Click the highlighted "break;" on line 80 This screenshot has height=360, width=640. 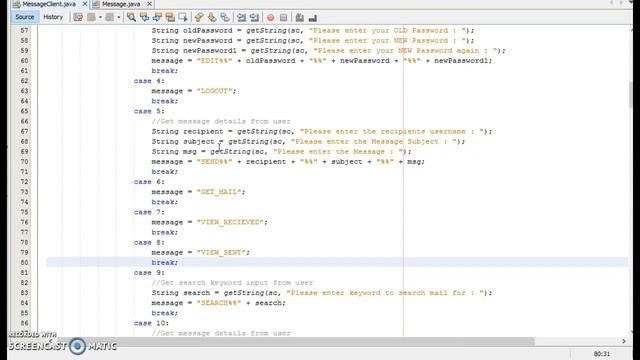(165, 262)
